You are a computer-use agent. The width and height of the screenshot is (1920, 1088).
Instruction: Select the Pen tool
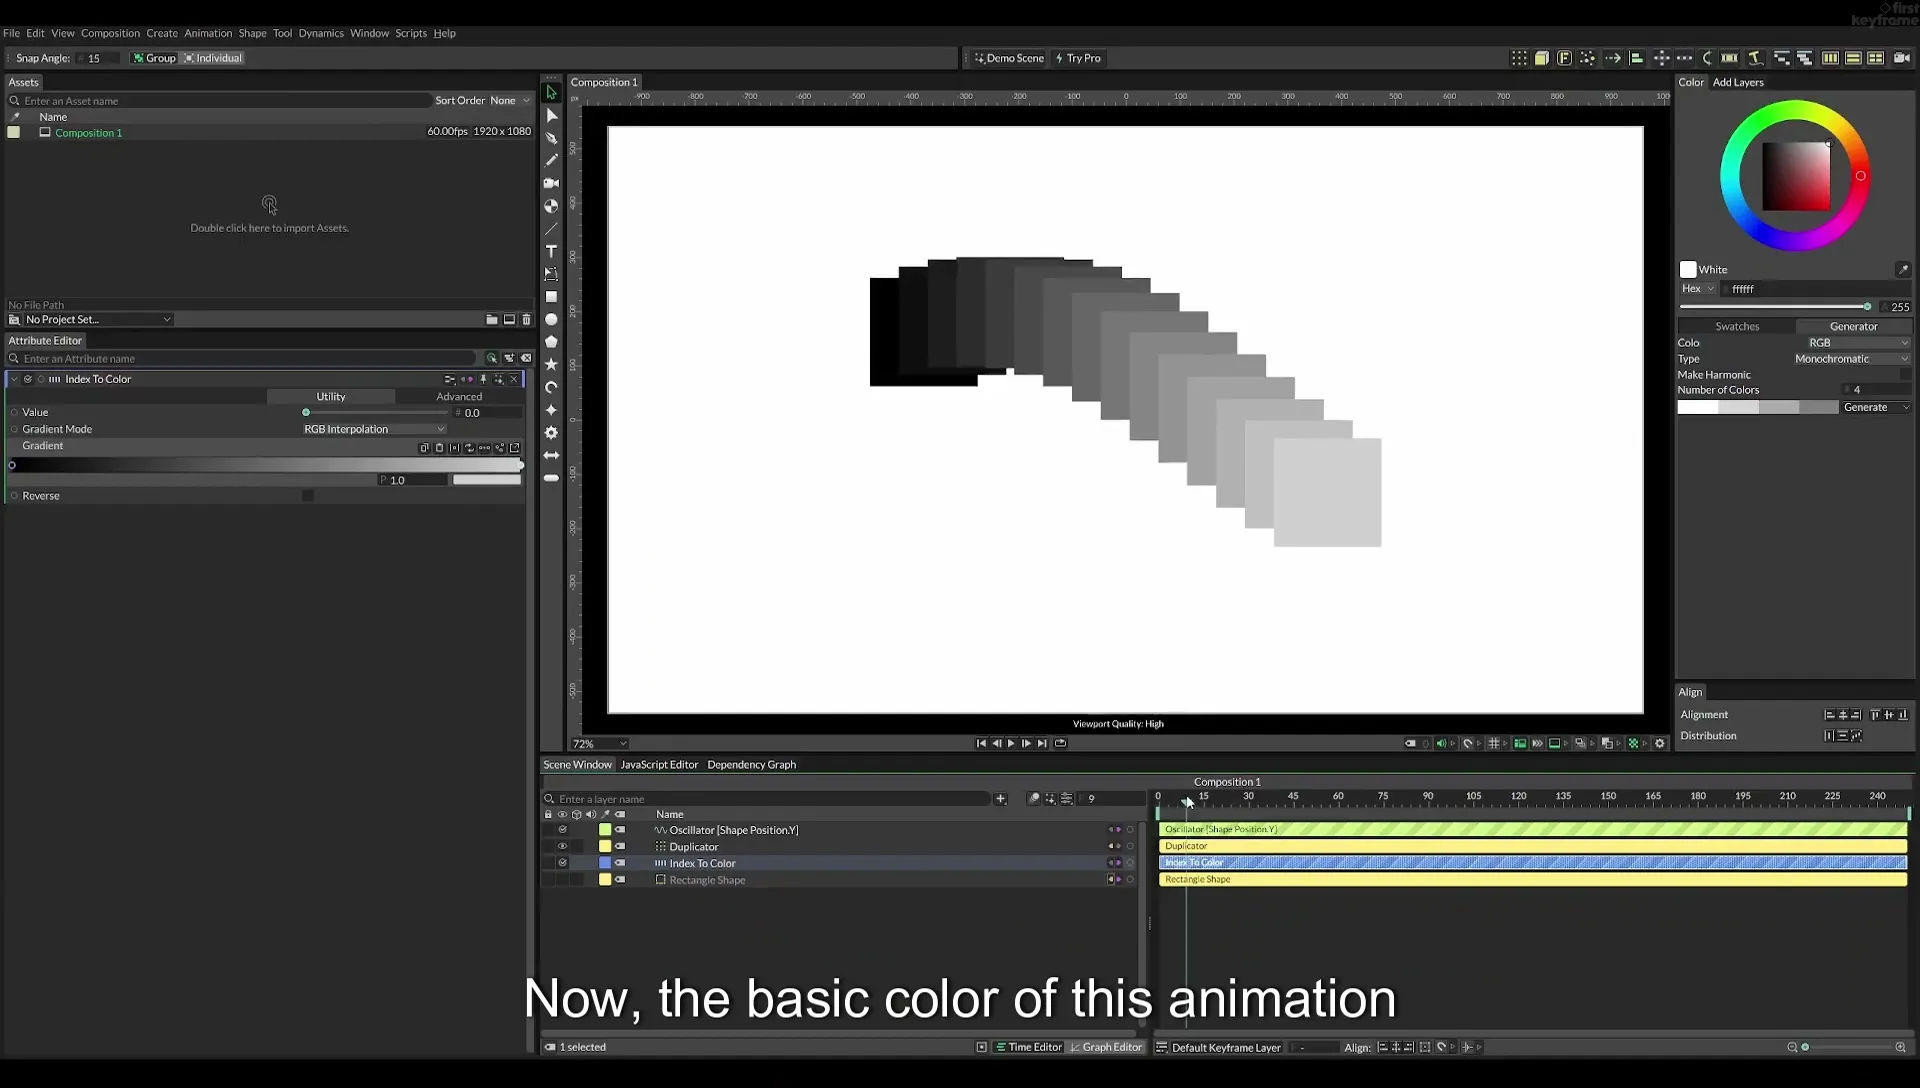(x=551, y=138)
